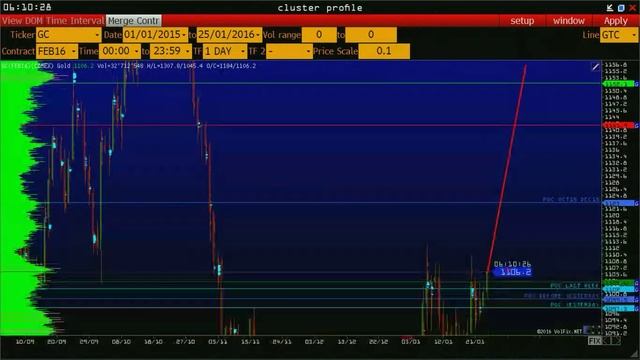
Task: Click the POC before yesterday blue marker
Action: pyautogui.click(x=620, y=299)
